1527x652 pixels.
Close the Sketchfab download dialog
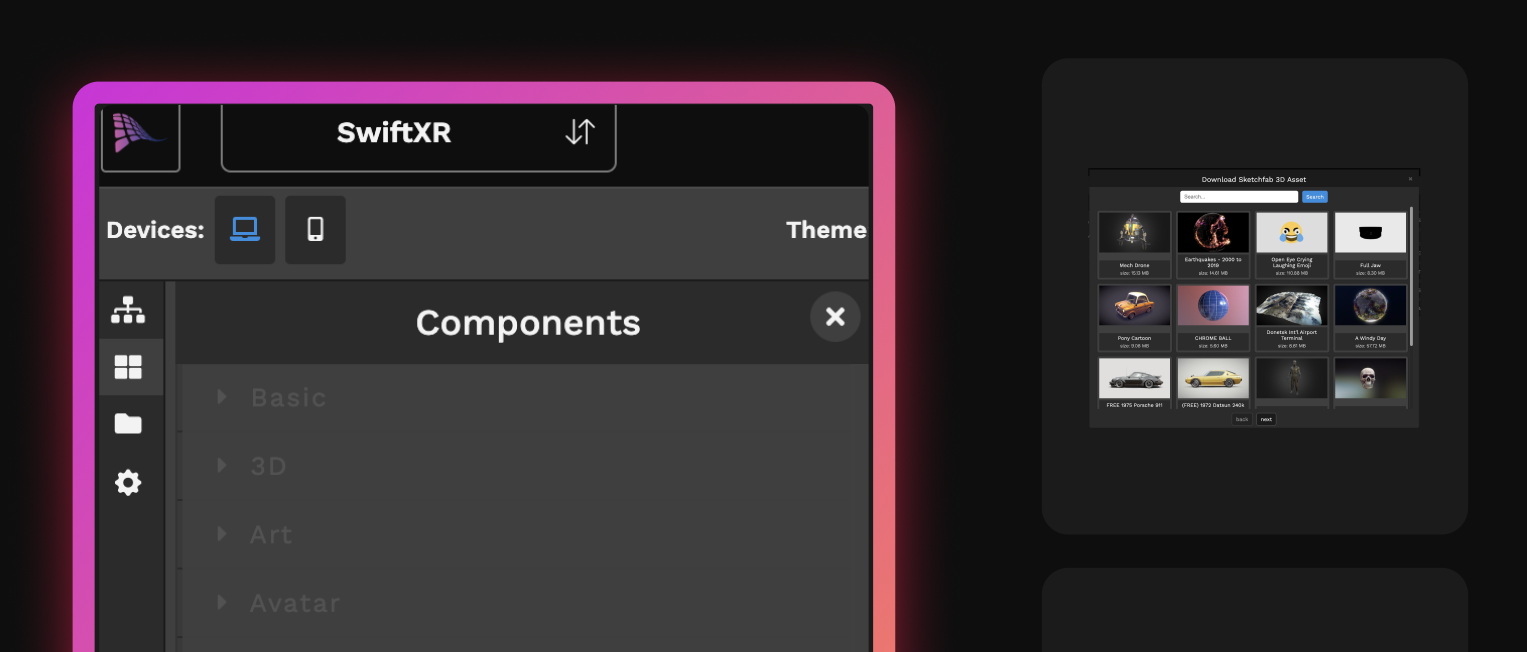[x=1410, y=179]
